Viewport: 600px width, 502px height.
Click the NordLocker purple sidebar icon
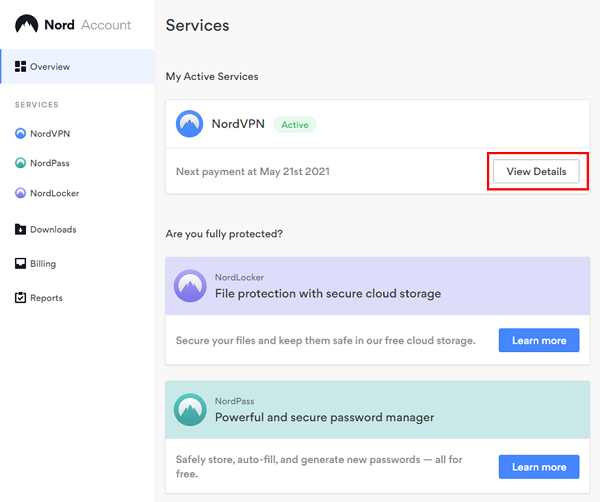tap(20, 193)
